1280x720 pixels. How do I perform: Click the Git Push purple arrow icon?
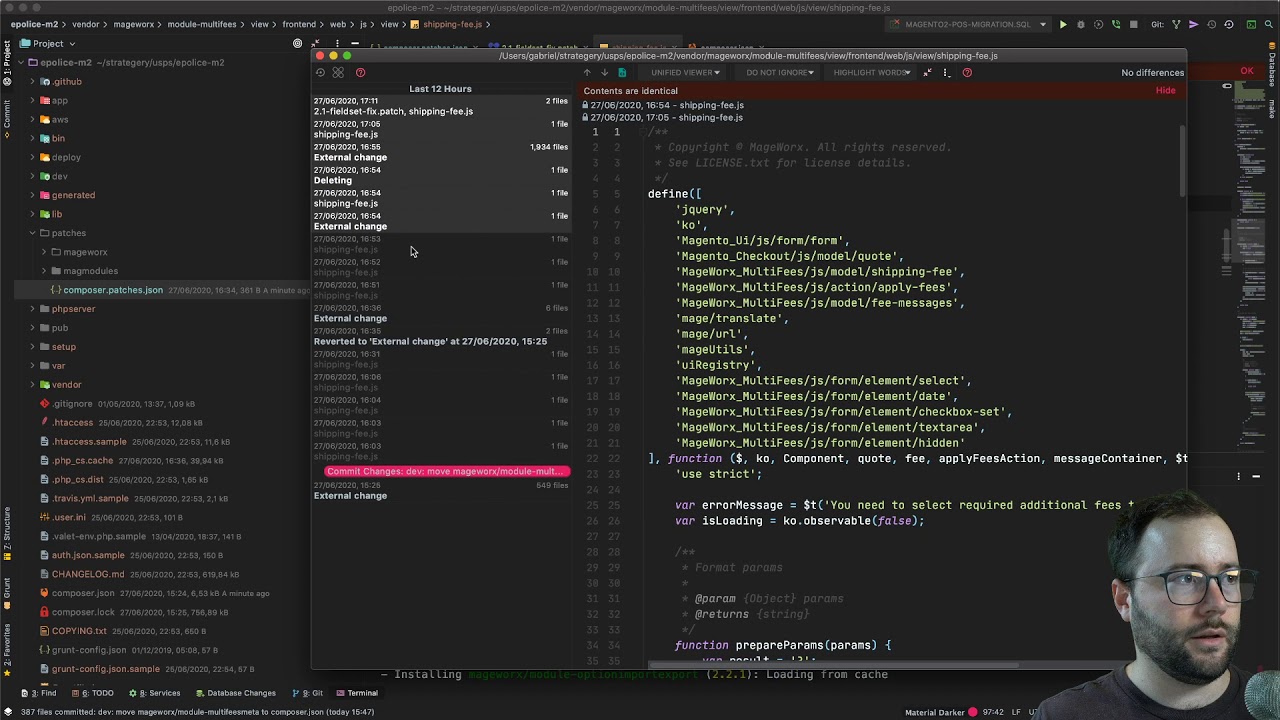pos(1193,24)
